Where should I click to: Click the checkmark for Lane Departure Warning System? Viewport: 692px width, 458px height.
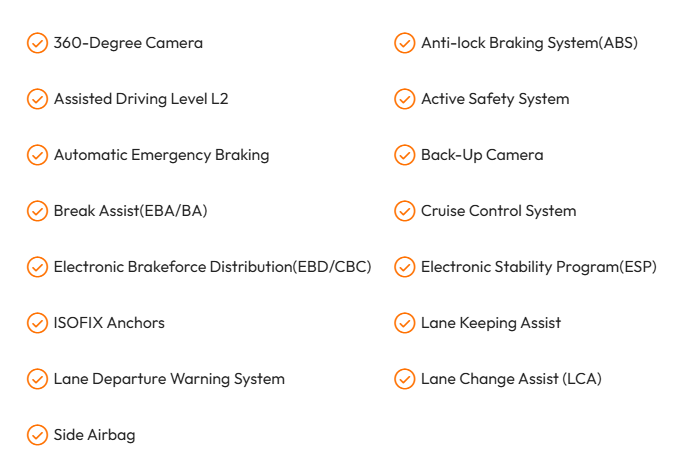click(37, 379)
